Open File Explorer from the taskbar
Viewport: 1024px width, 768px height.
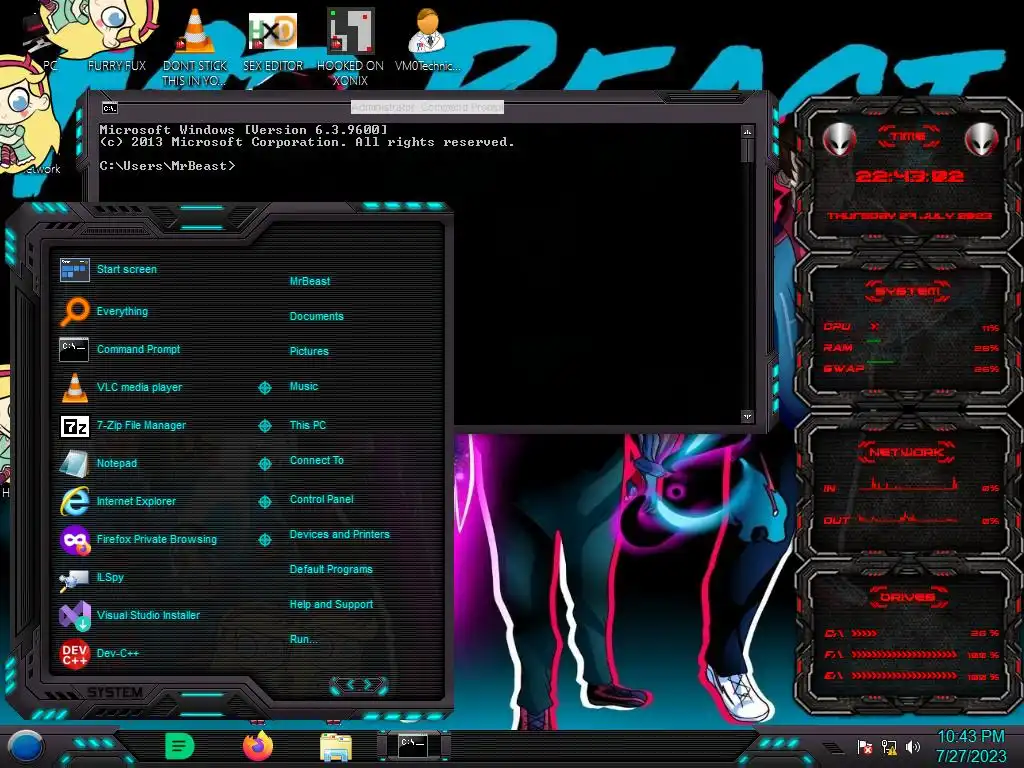coord(336,746)
